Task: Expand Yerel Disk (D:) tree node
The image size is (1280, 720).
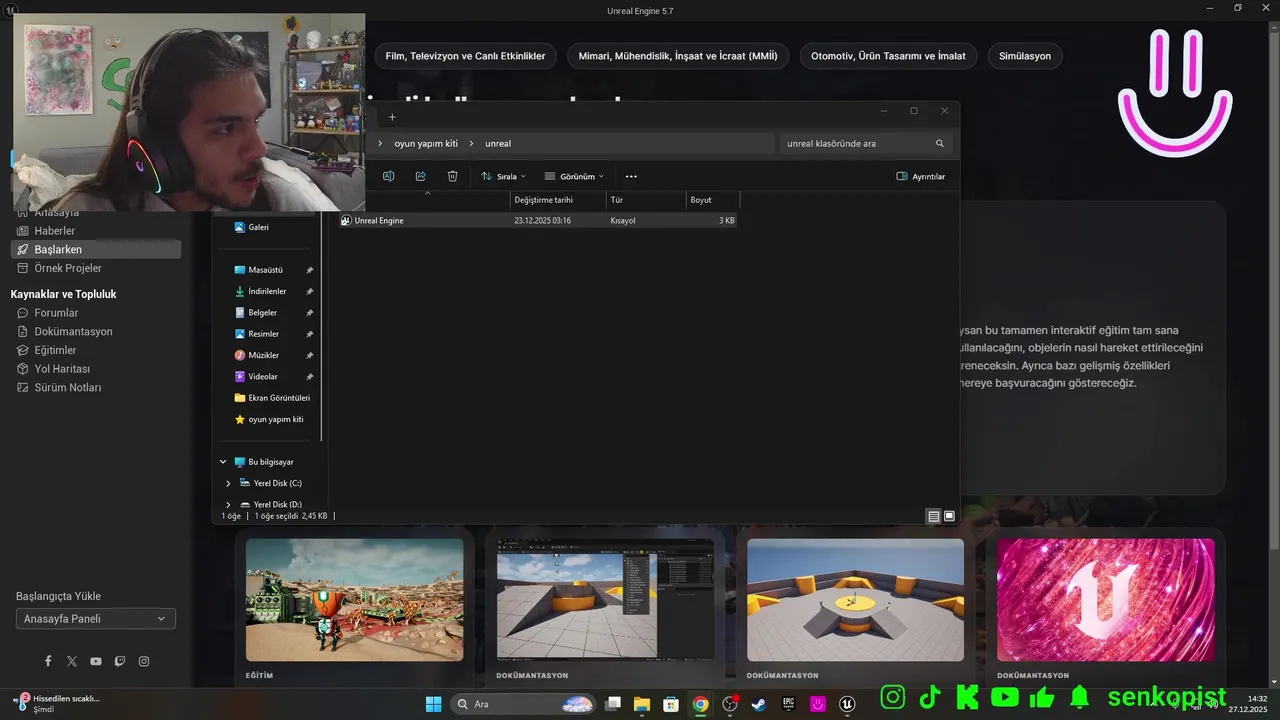Action: [228, 505]
